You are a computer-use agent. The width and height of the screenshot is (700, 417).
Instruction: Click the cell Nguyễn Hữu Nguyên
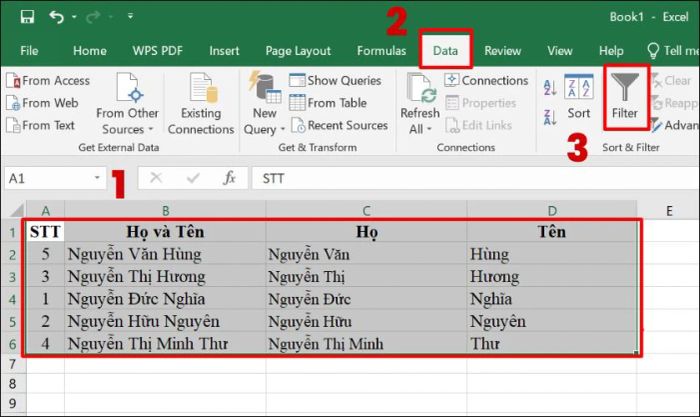click(x=165, y=321)
